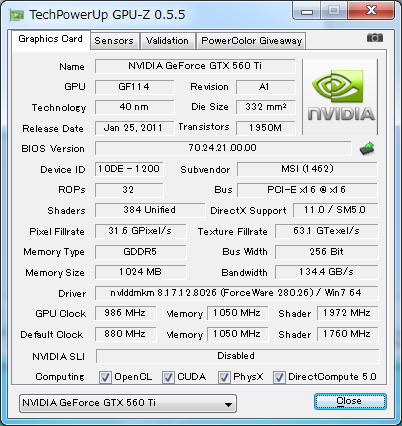Click Bandwidth field 134.4 GB/s

[x=327, y=272]
